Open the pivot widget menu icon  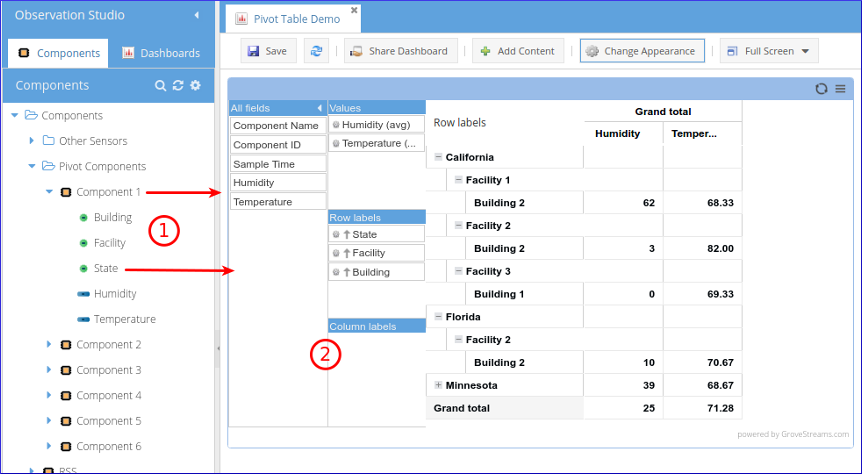pyautogui.click(x=840, y=89)
